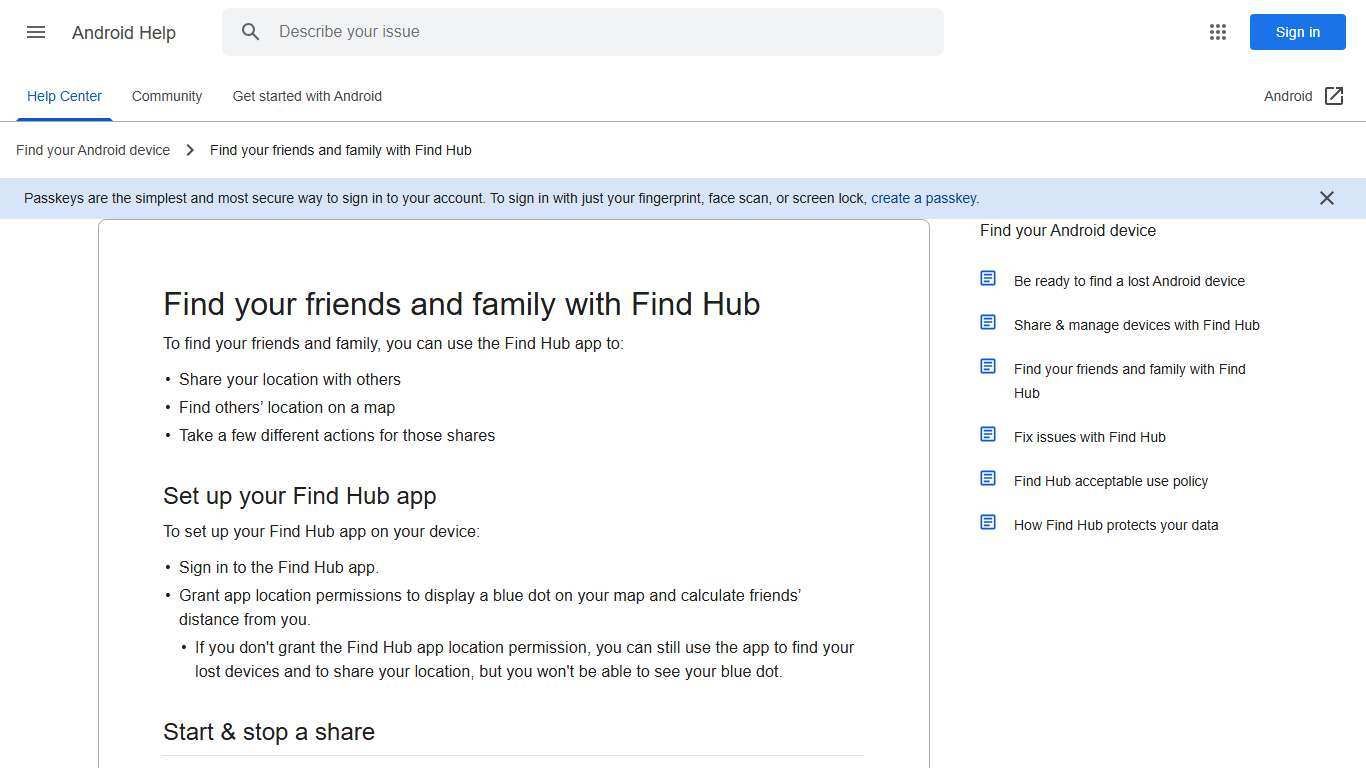Dismiss the passkeys notification banner
This screenshot has width=1366, height=768.
(x=1327, y=198)
